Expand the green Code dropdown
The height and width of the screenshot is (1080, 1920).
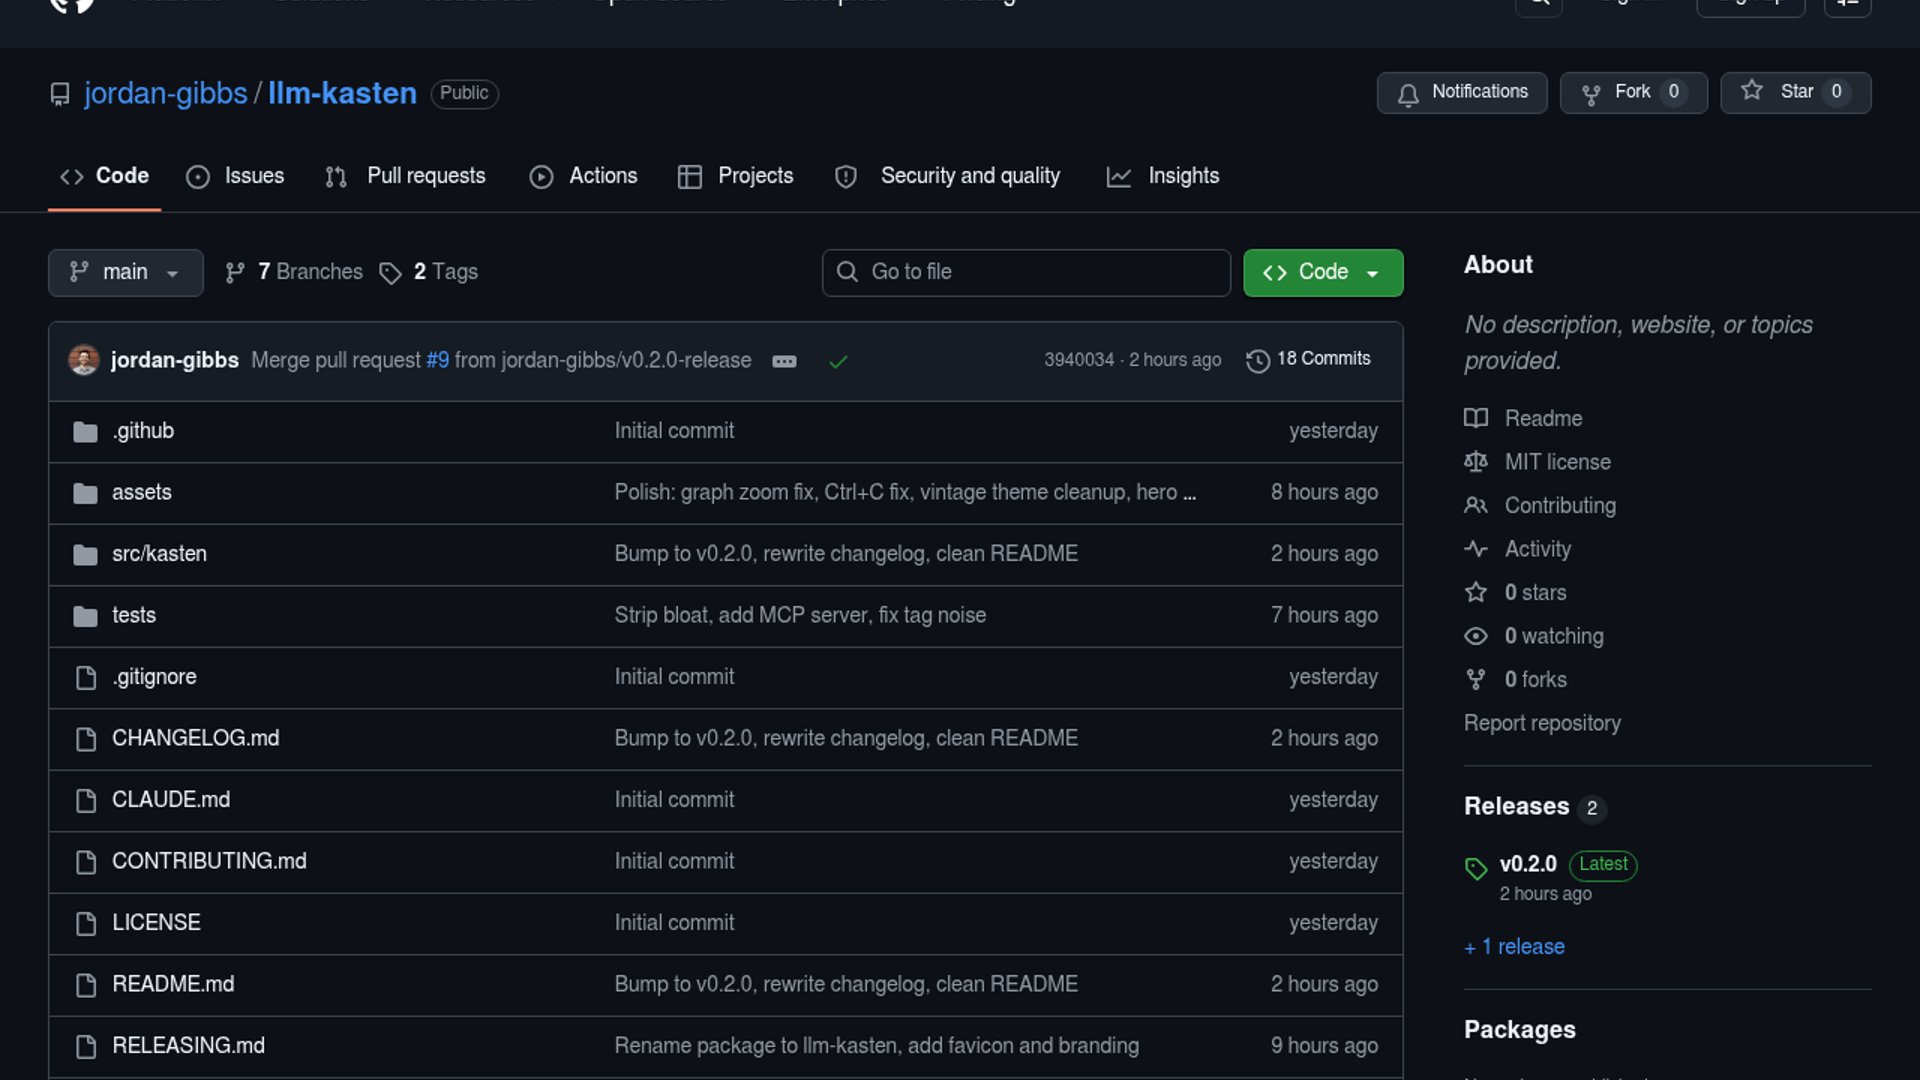pos(1322,272)
